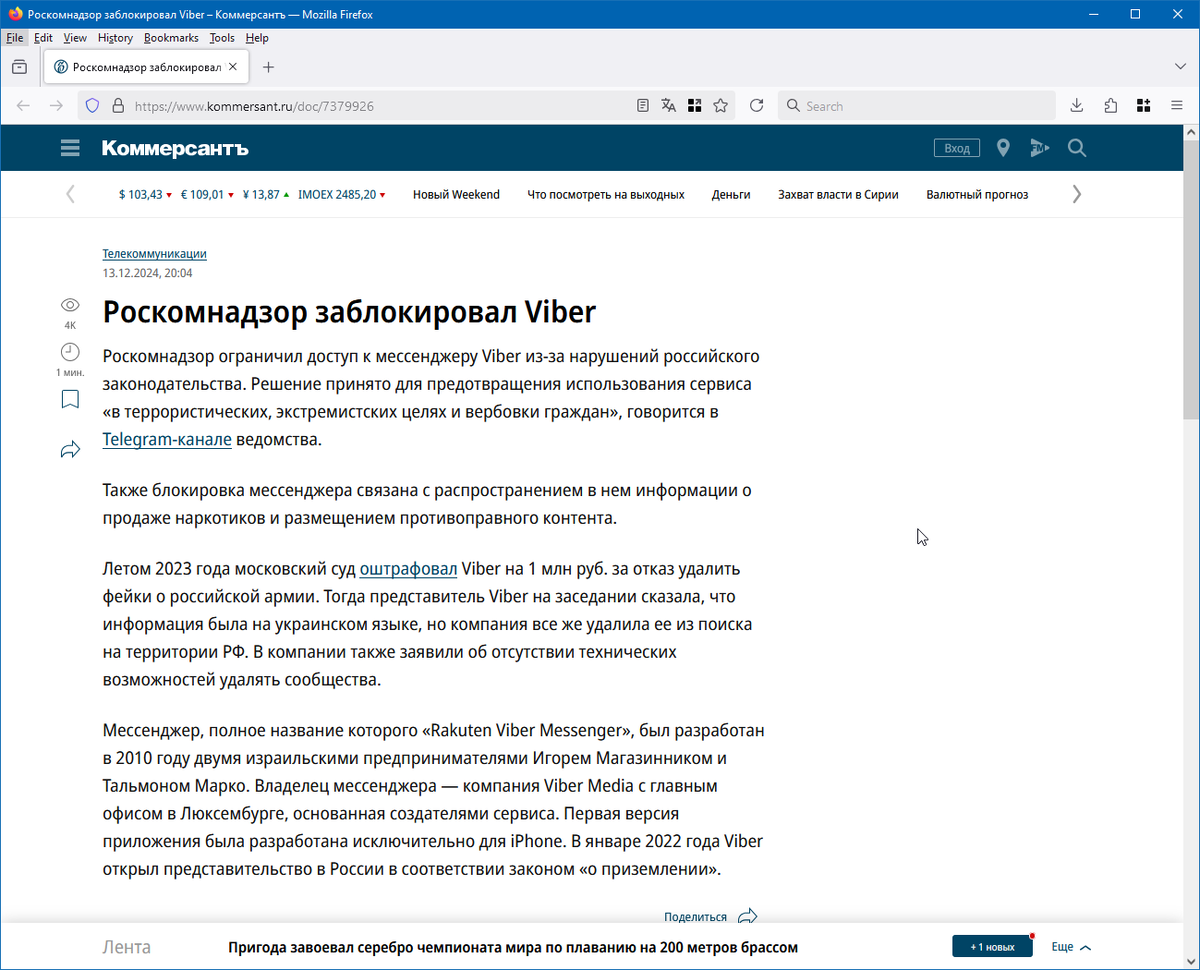Screen dimensions: 1200x970
Task: Open the File menu
Action: 15,38
